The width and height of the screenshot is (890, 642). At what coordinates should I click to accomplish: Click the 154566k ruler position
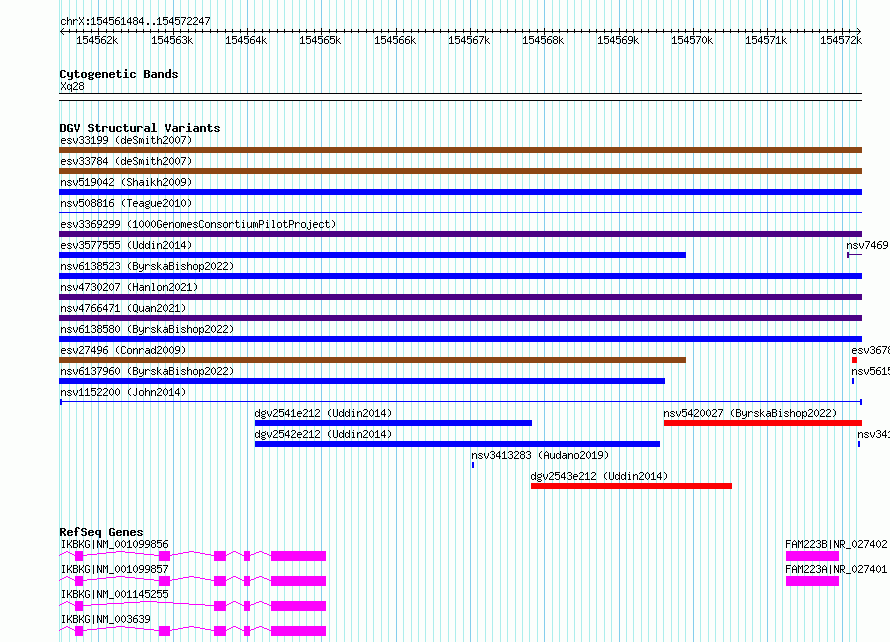[x=395, y=40]
